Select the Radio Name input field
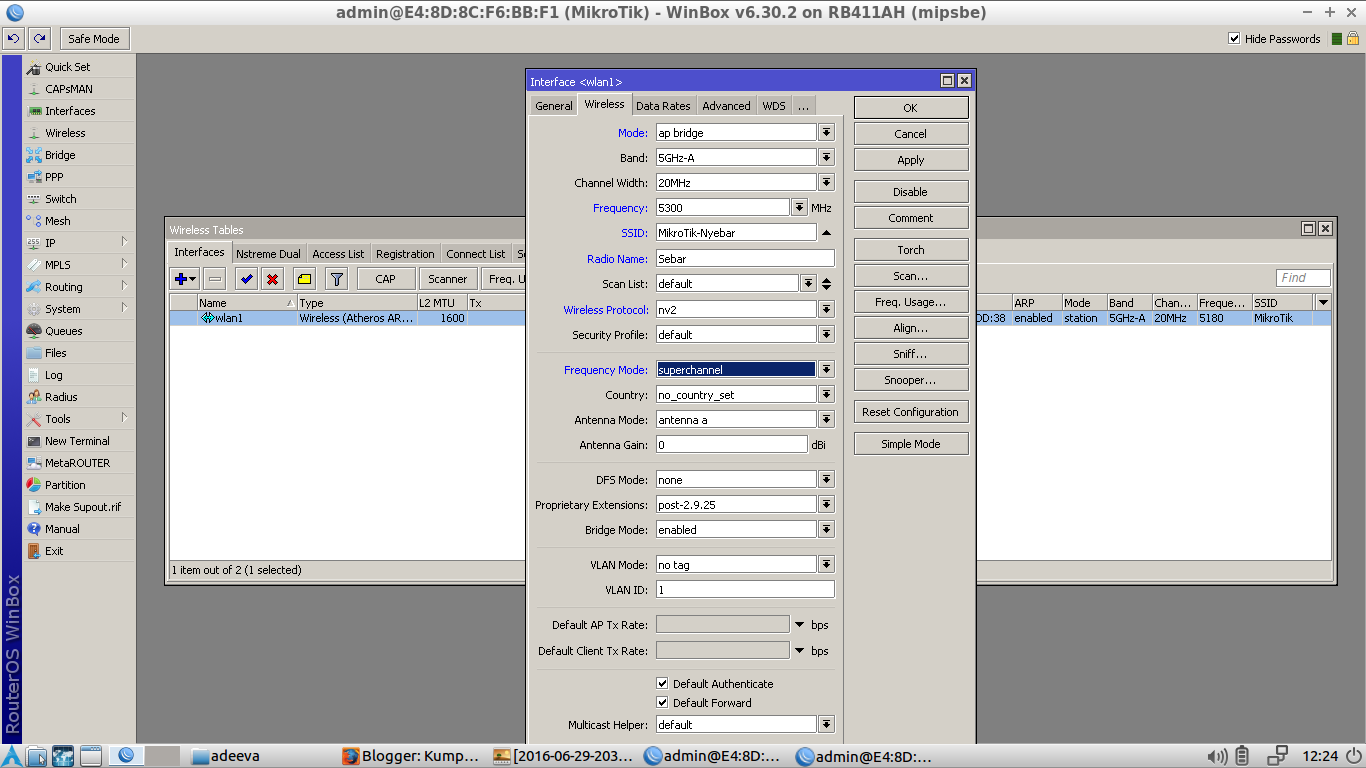Screen dimensions: 1366x768 click(745, 258)
